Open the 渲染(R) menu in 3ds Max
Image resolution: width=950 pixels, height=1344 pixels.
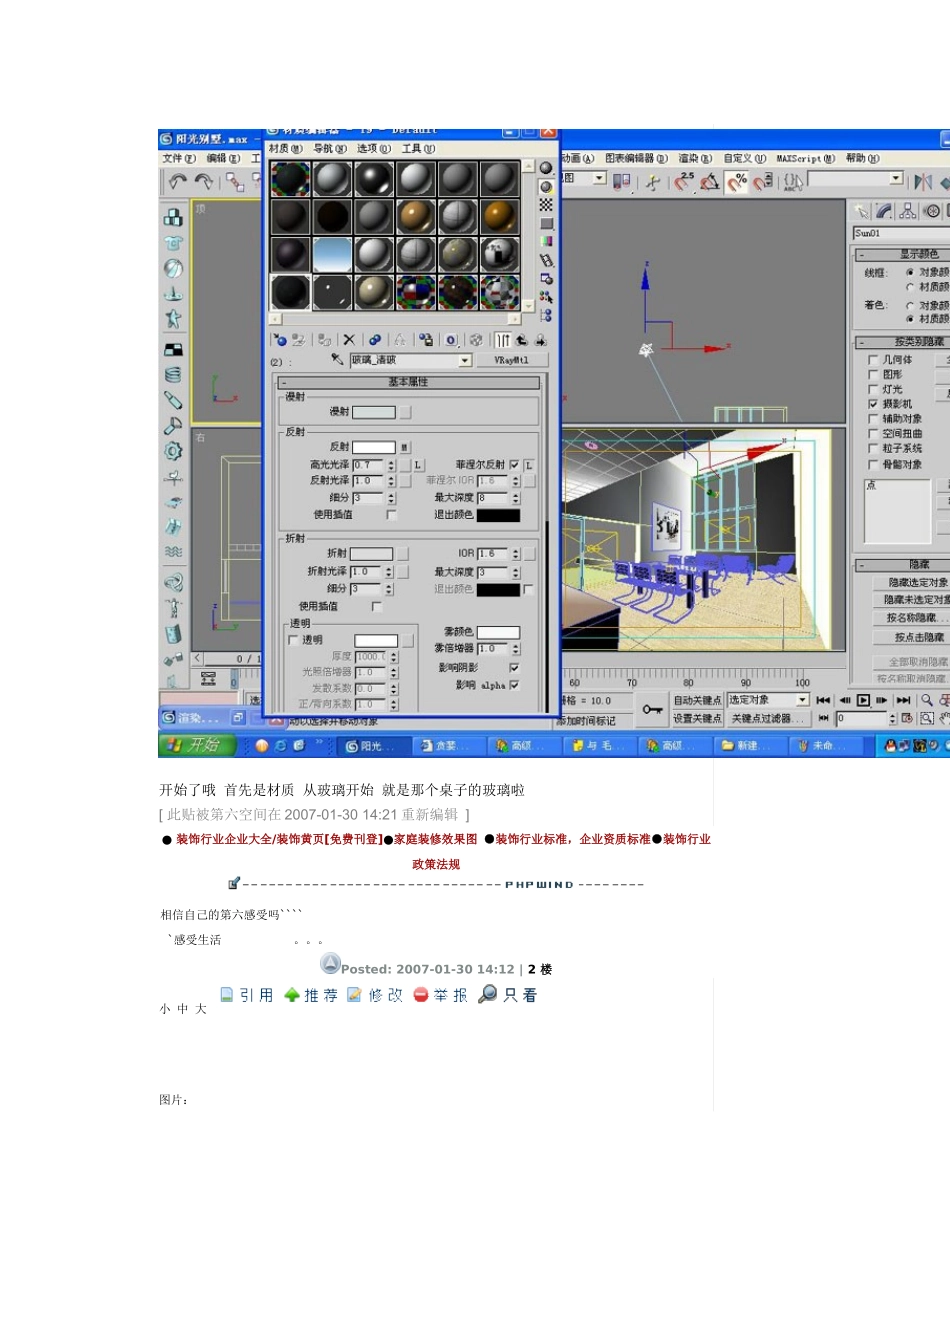tap(695, 158)
